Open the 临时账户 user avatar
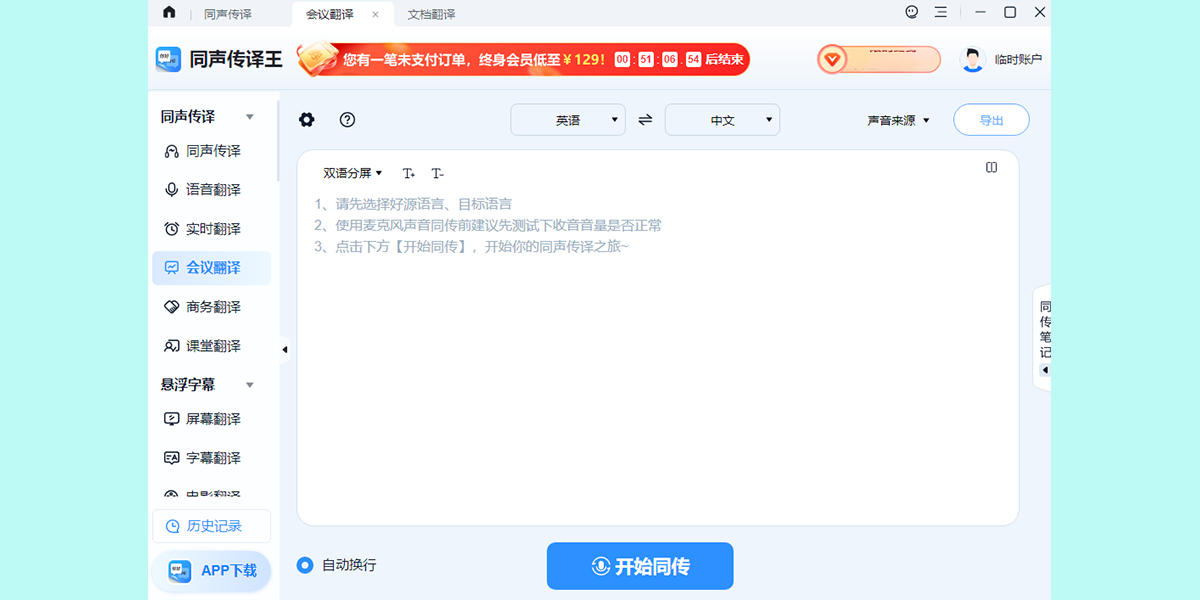The height and width of the screenshot is (600, 1200). click(972, 60)
